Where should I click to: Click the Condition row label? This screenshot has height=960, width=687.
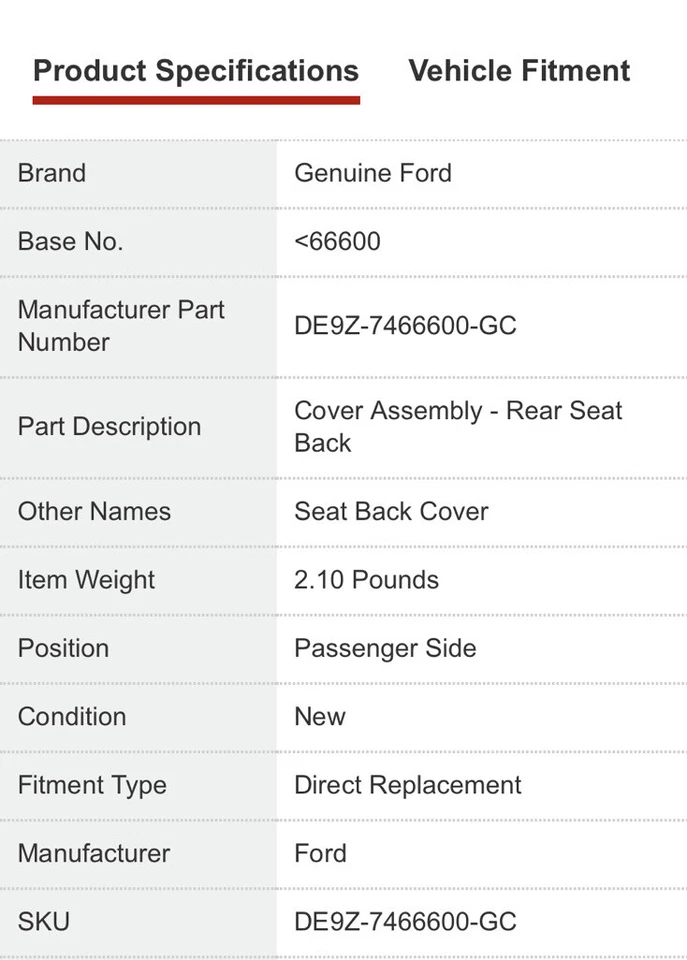tap(71, 716)
